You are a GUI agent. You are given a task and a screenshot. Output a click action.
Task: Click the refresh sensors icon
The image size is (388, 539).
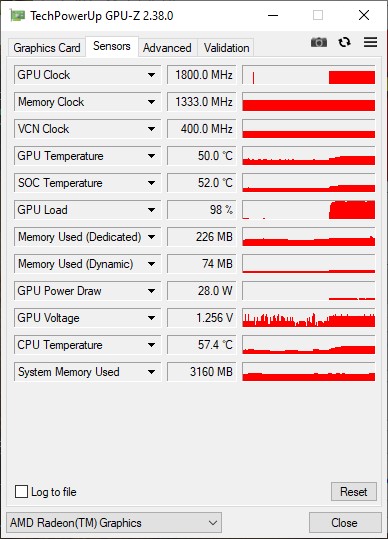coord(344,42)
